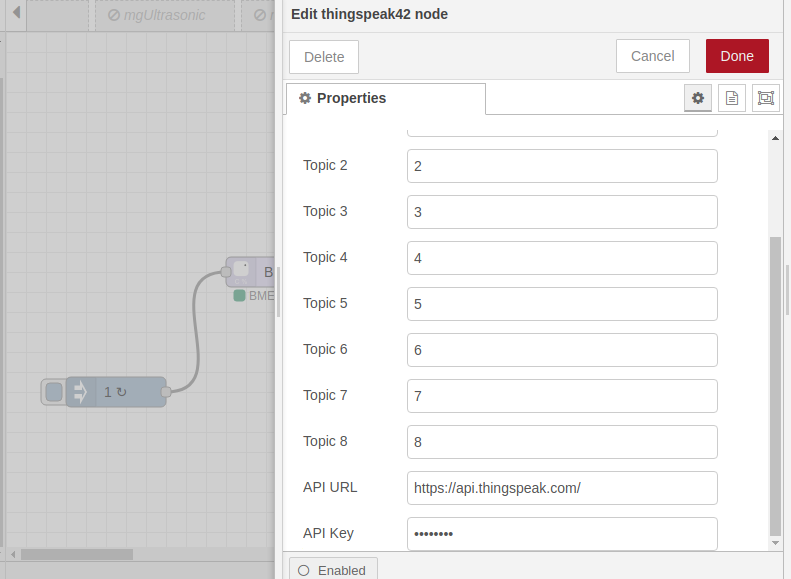Open the node appearance settings icon
791x579 pixels.
(766, 98)
